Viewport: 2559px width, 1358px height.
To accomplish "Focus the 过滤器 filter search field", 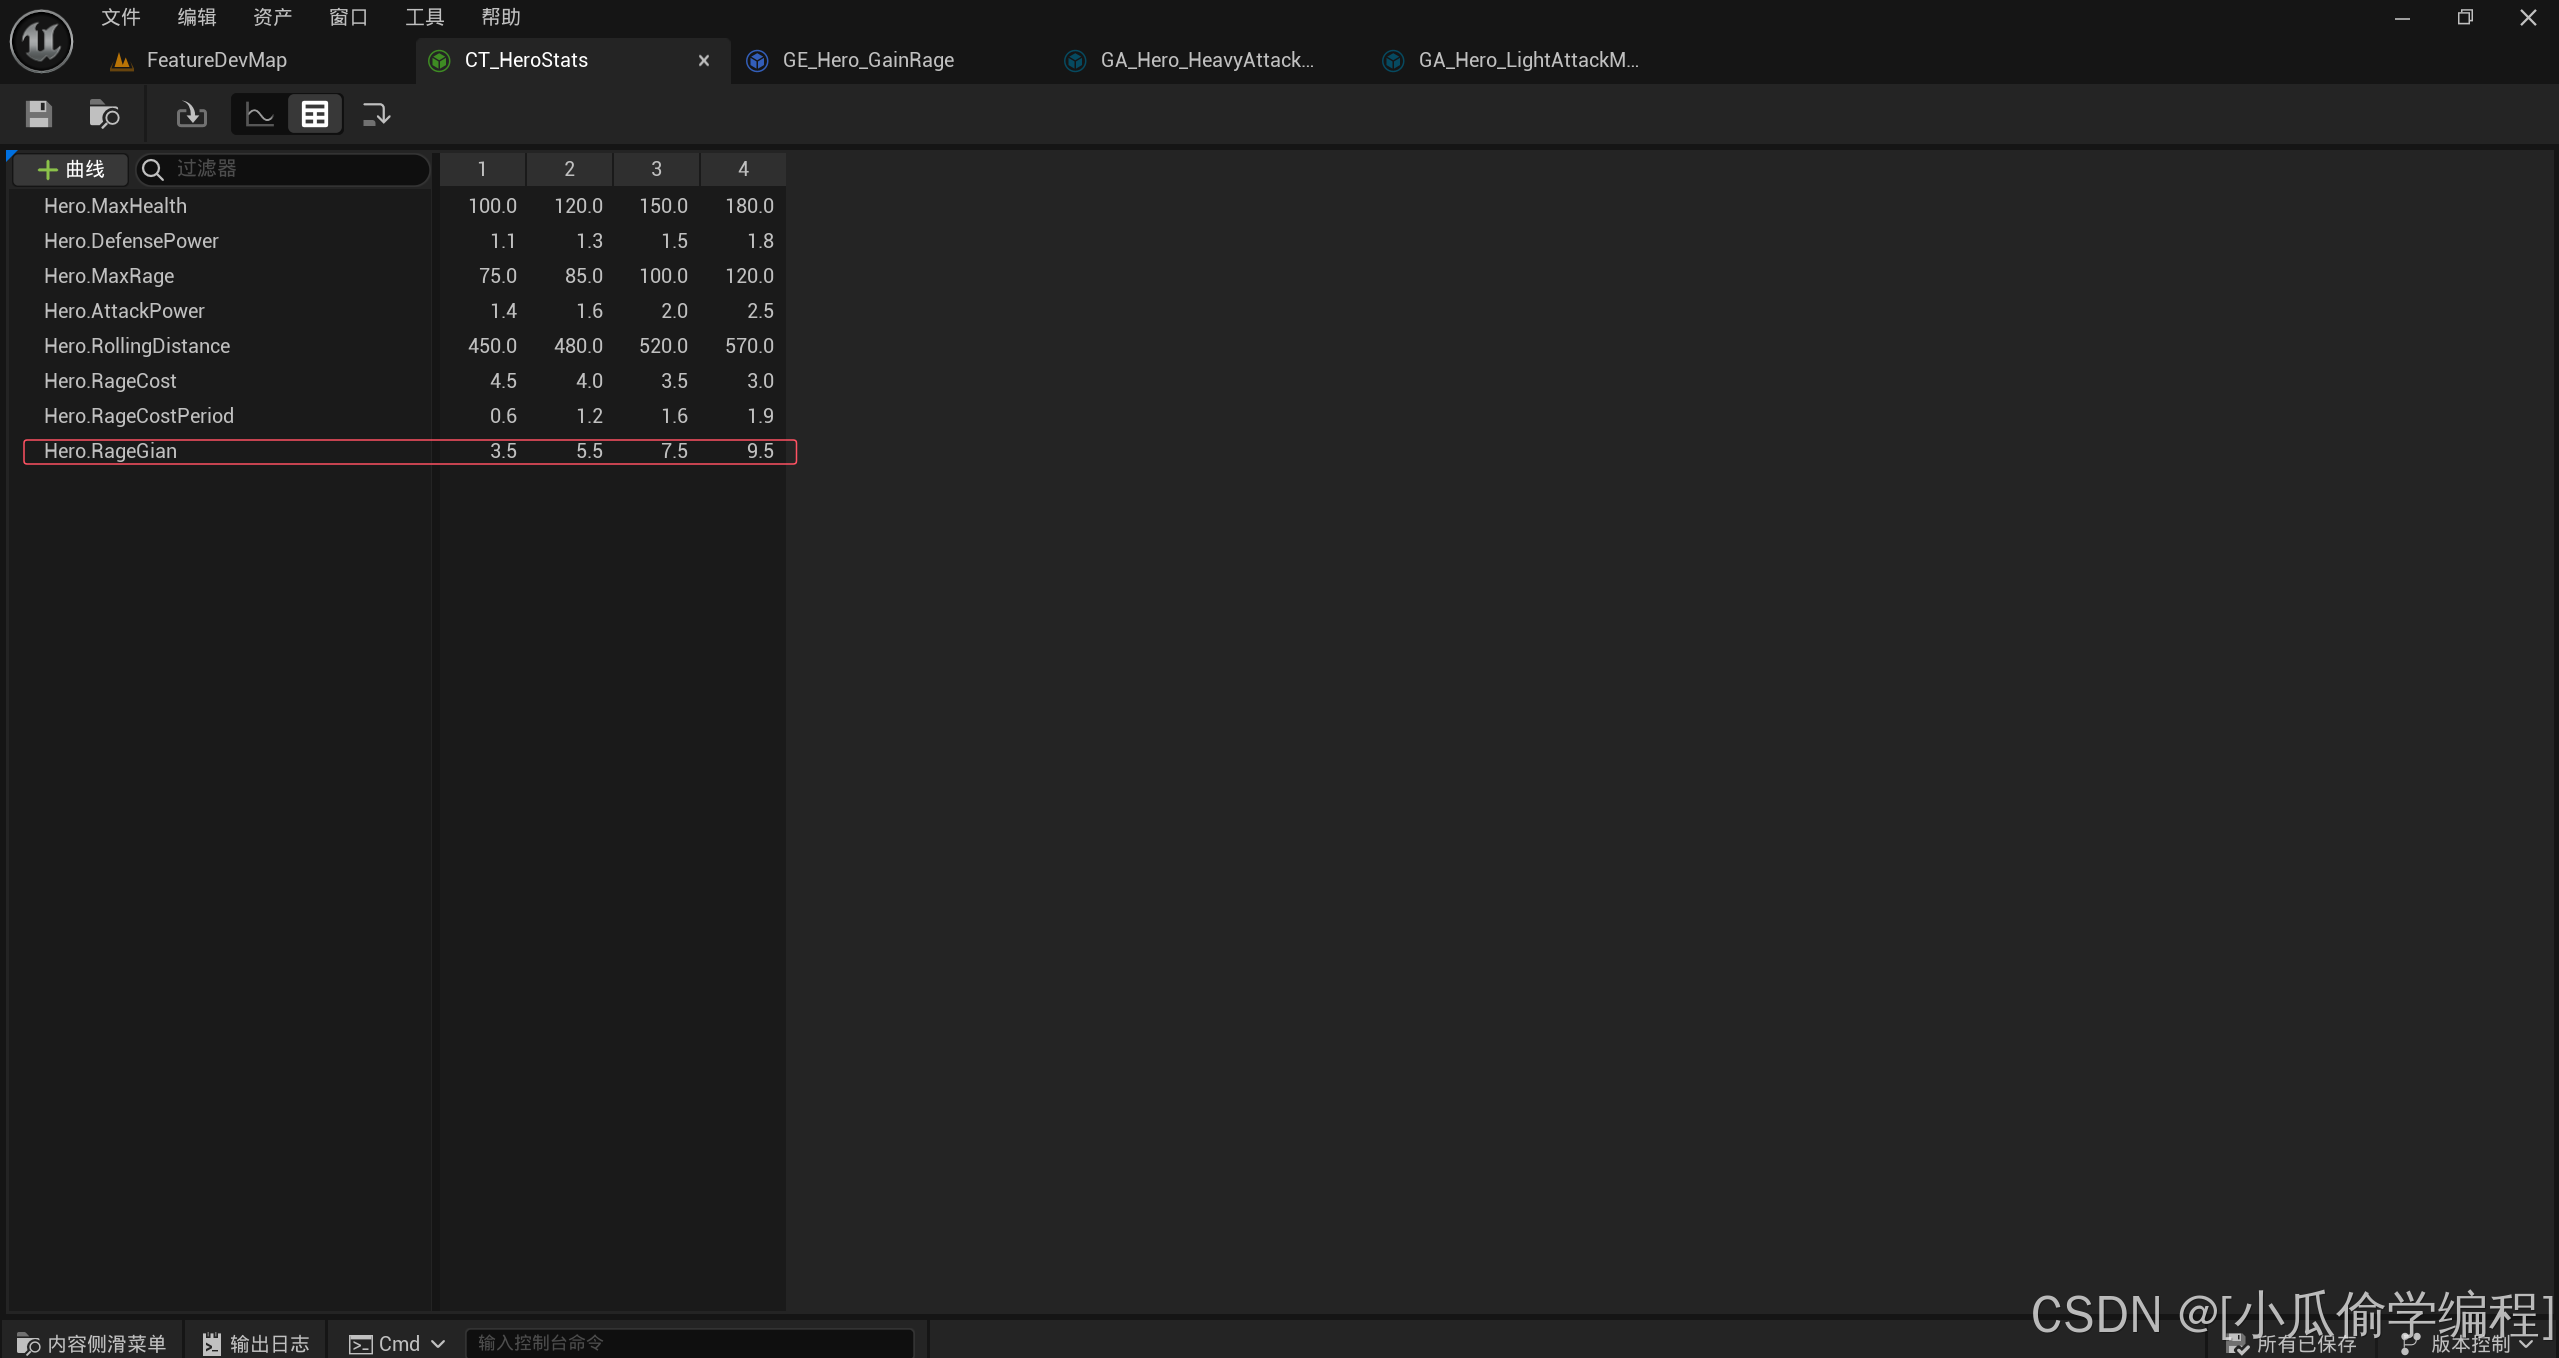I will 283,169.
